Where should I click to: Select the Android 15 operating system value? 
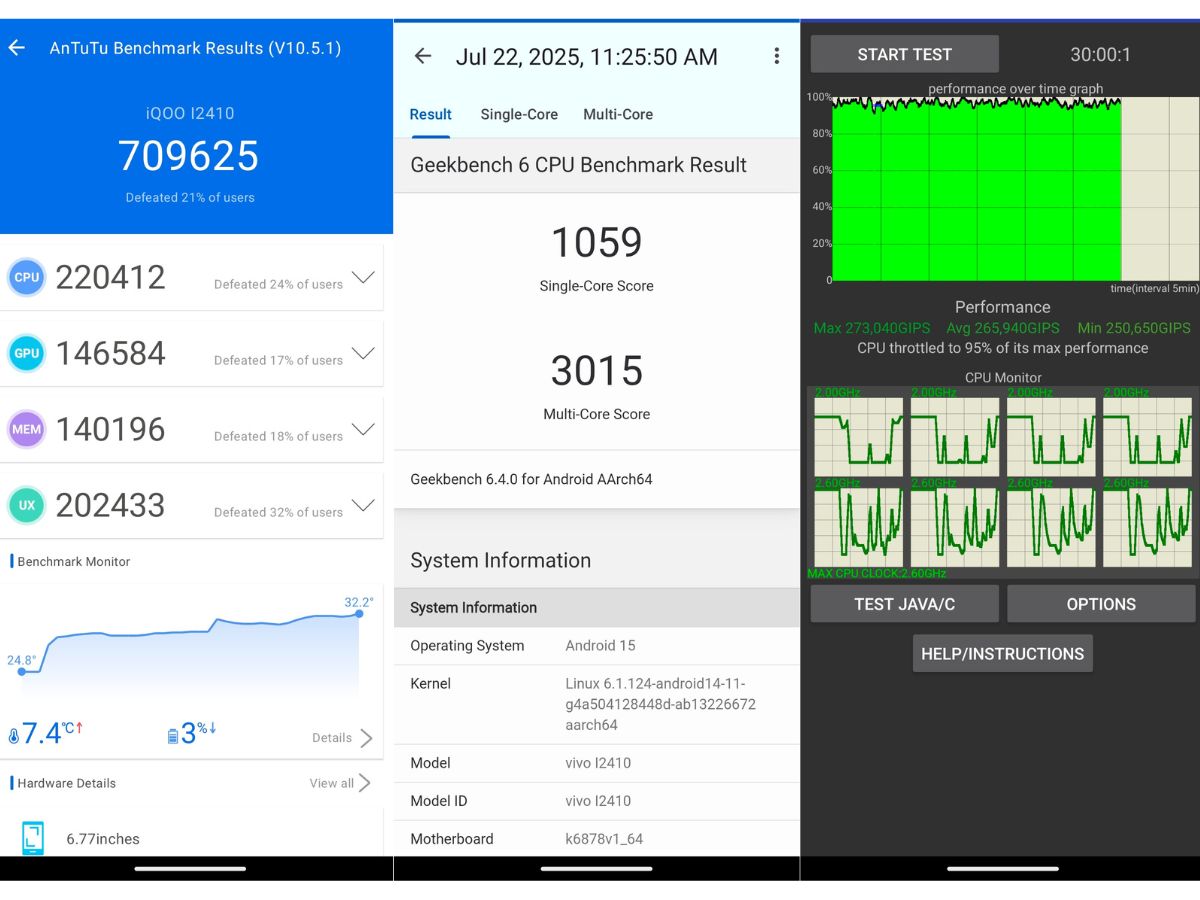(600, 645)
